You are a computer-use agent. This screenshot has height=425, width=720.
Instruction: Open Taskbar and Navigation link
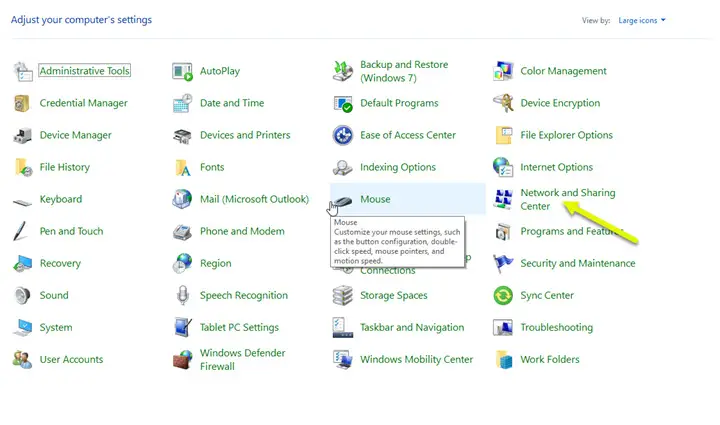[412, 328]
